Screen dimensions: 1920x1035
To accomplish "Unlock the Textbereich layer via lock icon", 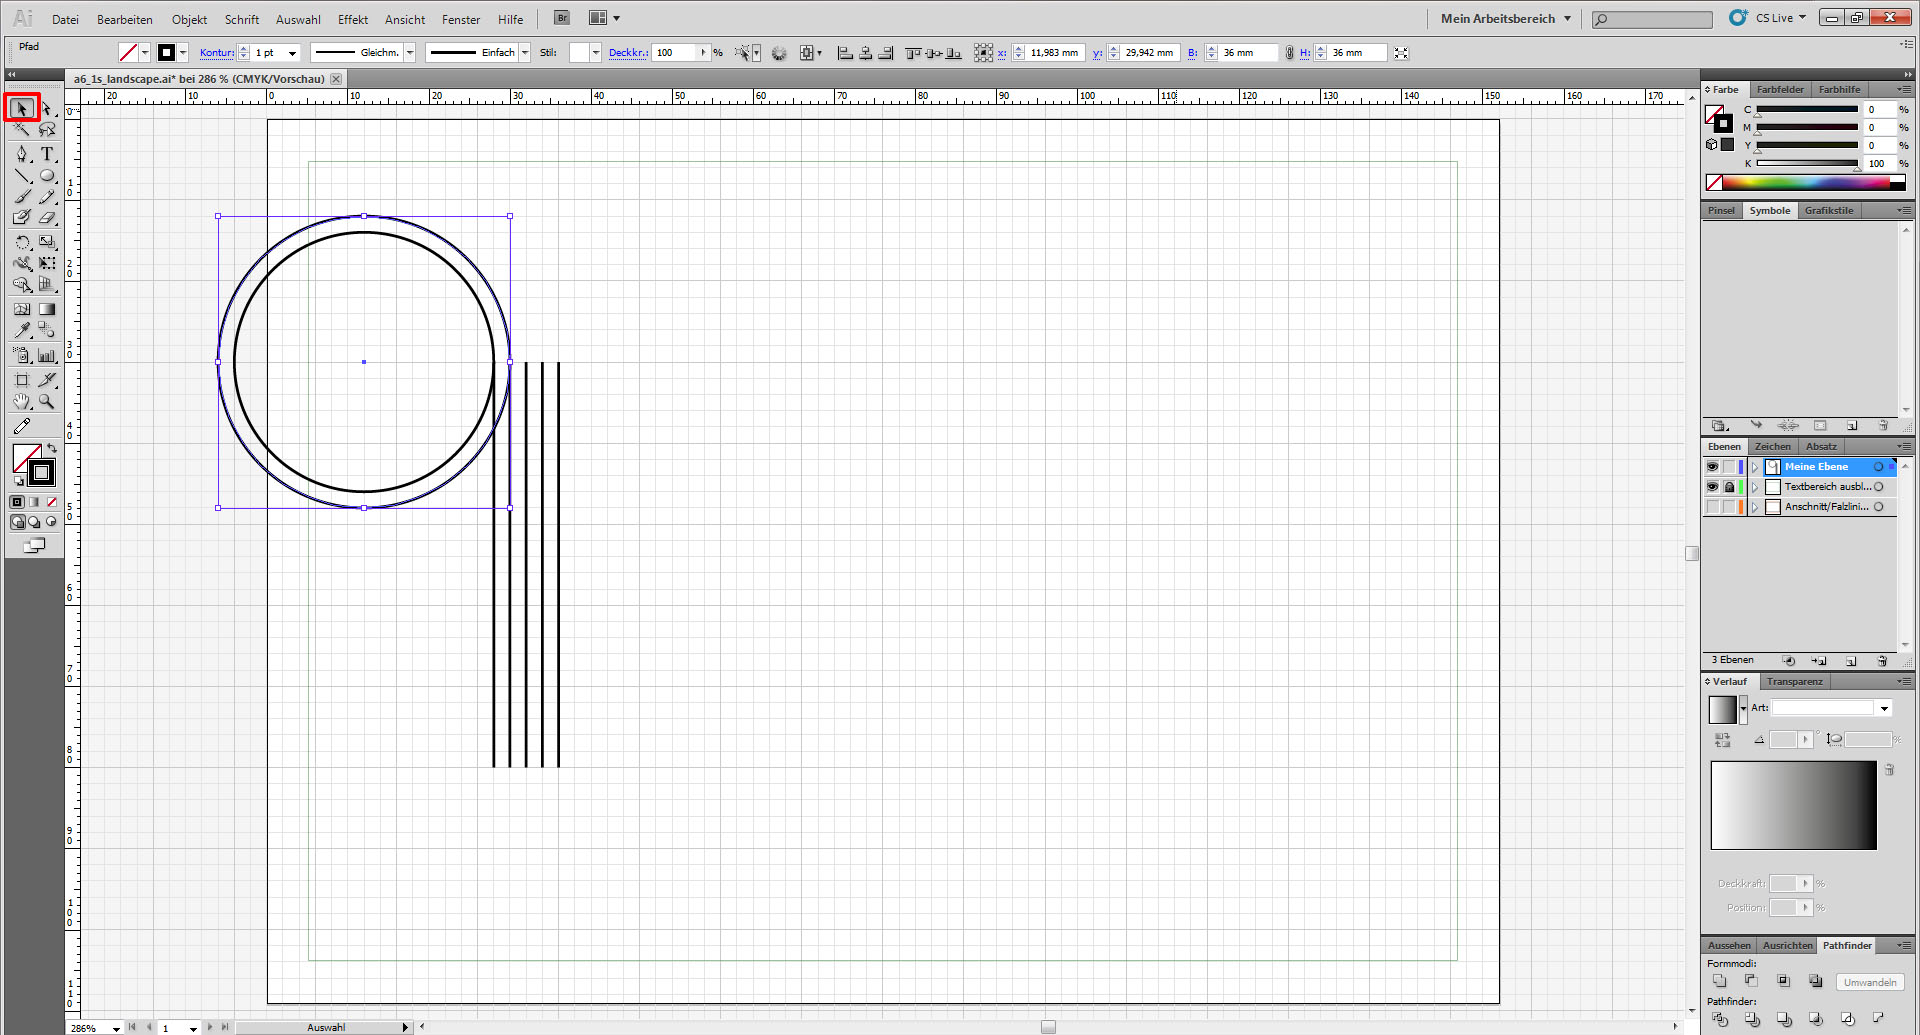I will pyautogui.click(x=1729, y=487).
